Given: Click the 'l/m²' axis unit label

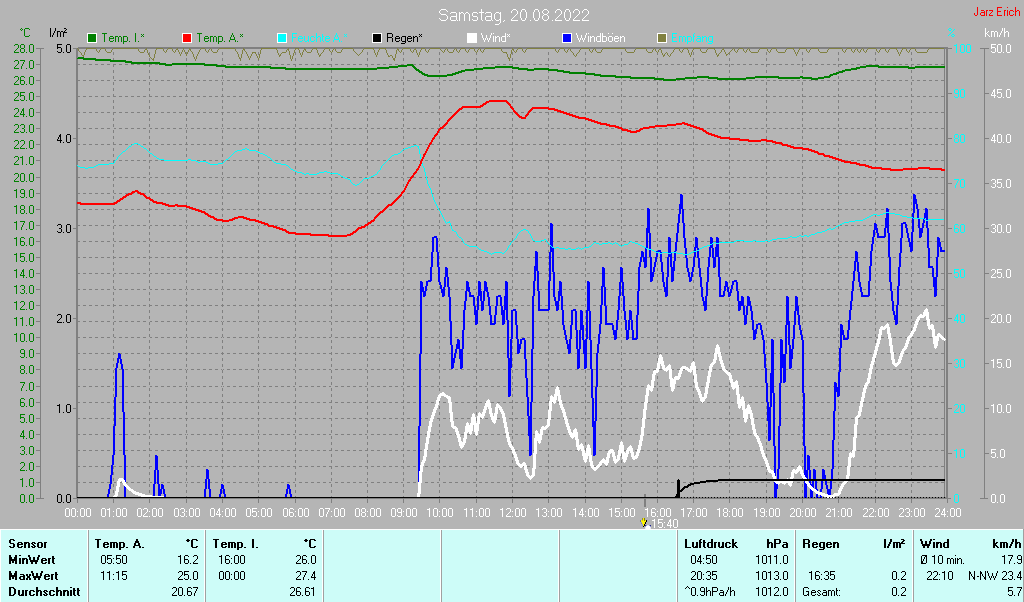Looking at the screenshot, I should (57, 32).
